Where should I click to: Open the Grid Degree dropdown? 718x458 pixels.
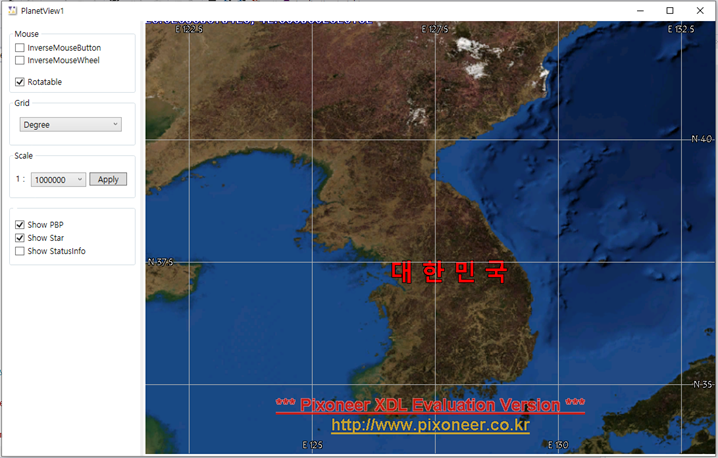point(71,125)
